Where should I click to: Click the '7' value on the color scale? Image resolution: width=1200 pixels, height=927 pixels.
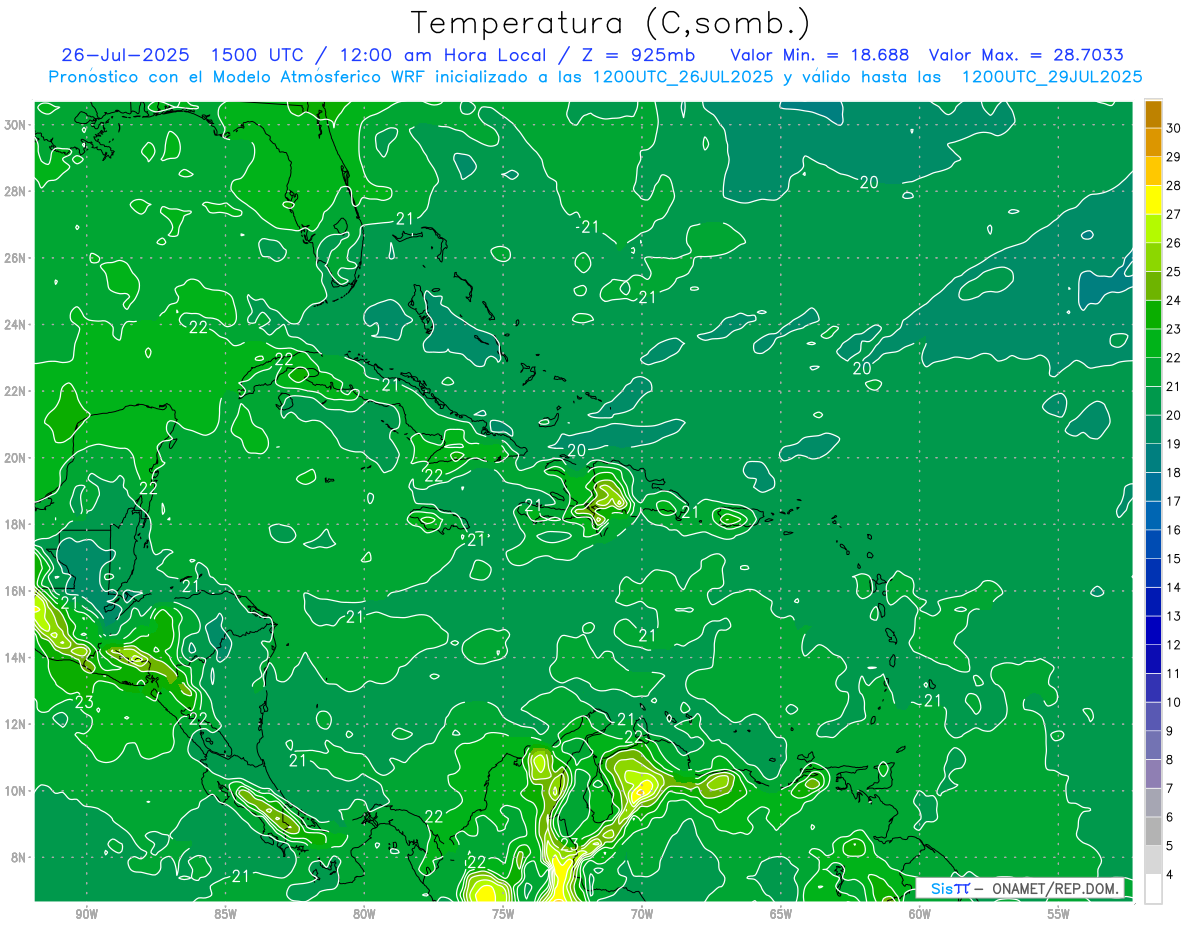coord(1171,789)
